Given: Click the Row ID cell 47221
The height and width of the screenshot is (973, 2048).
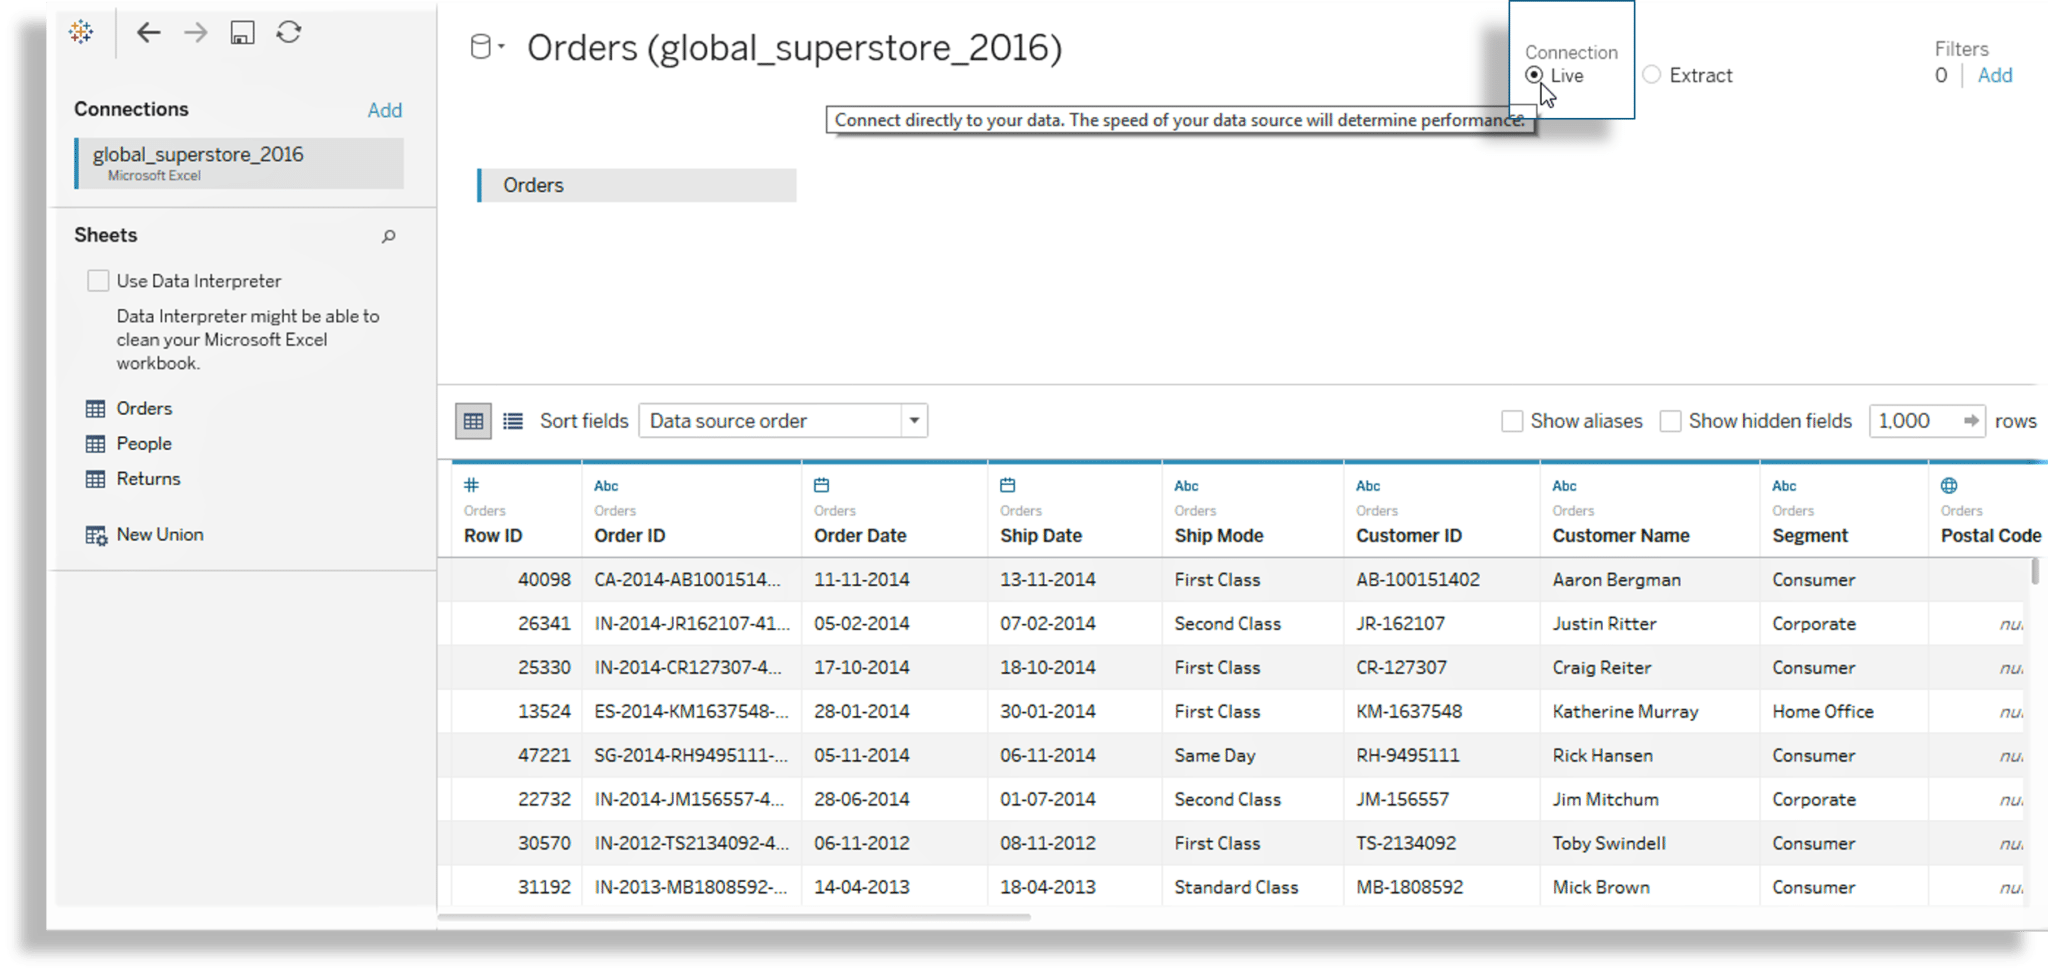Looking at the screenshot, I should tap(544, 756).
